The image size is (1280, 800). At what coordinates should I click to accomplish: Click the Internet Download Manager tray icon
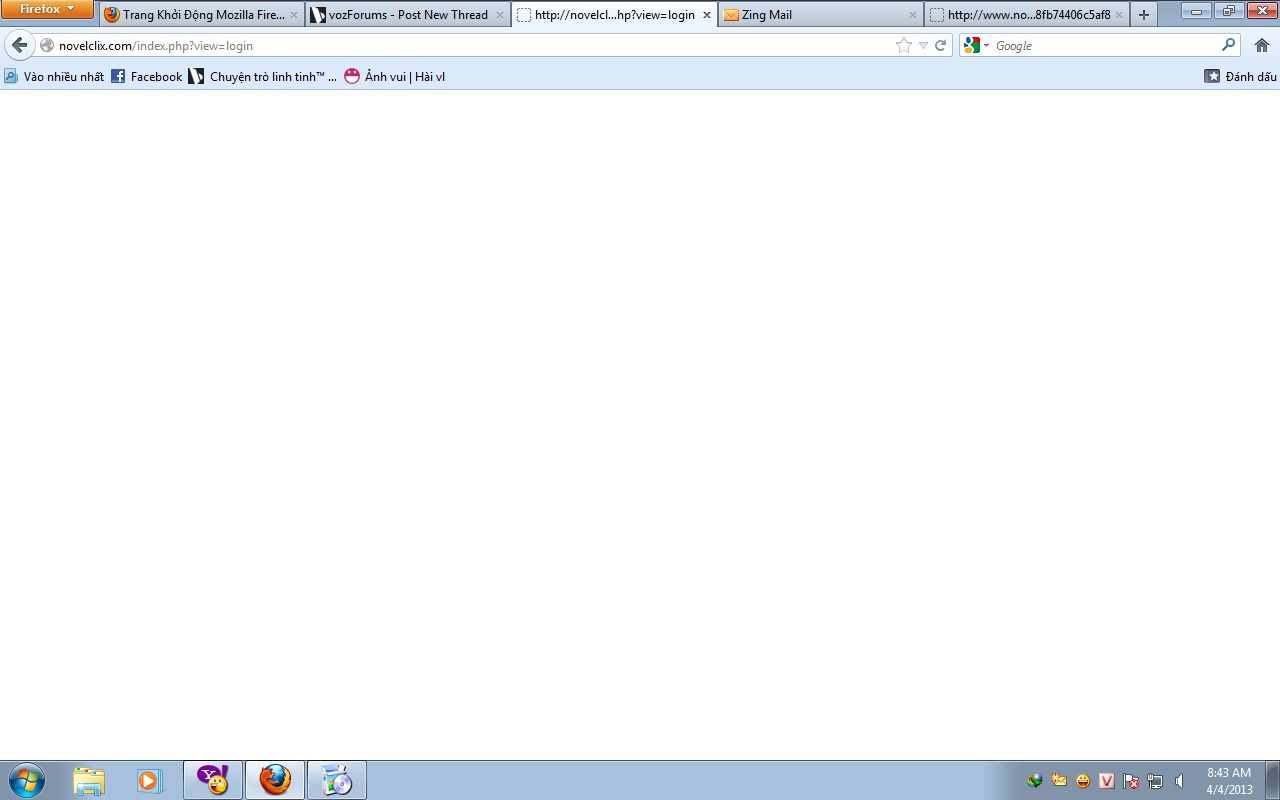pyautogui.click(x=1035, y=781)
